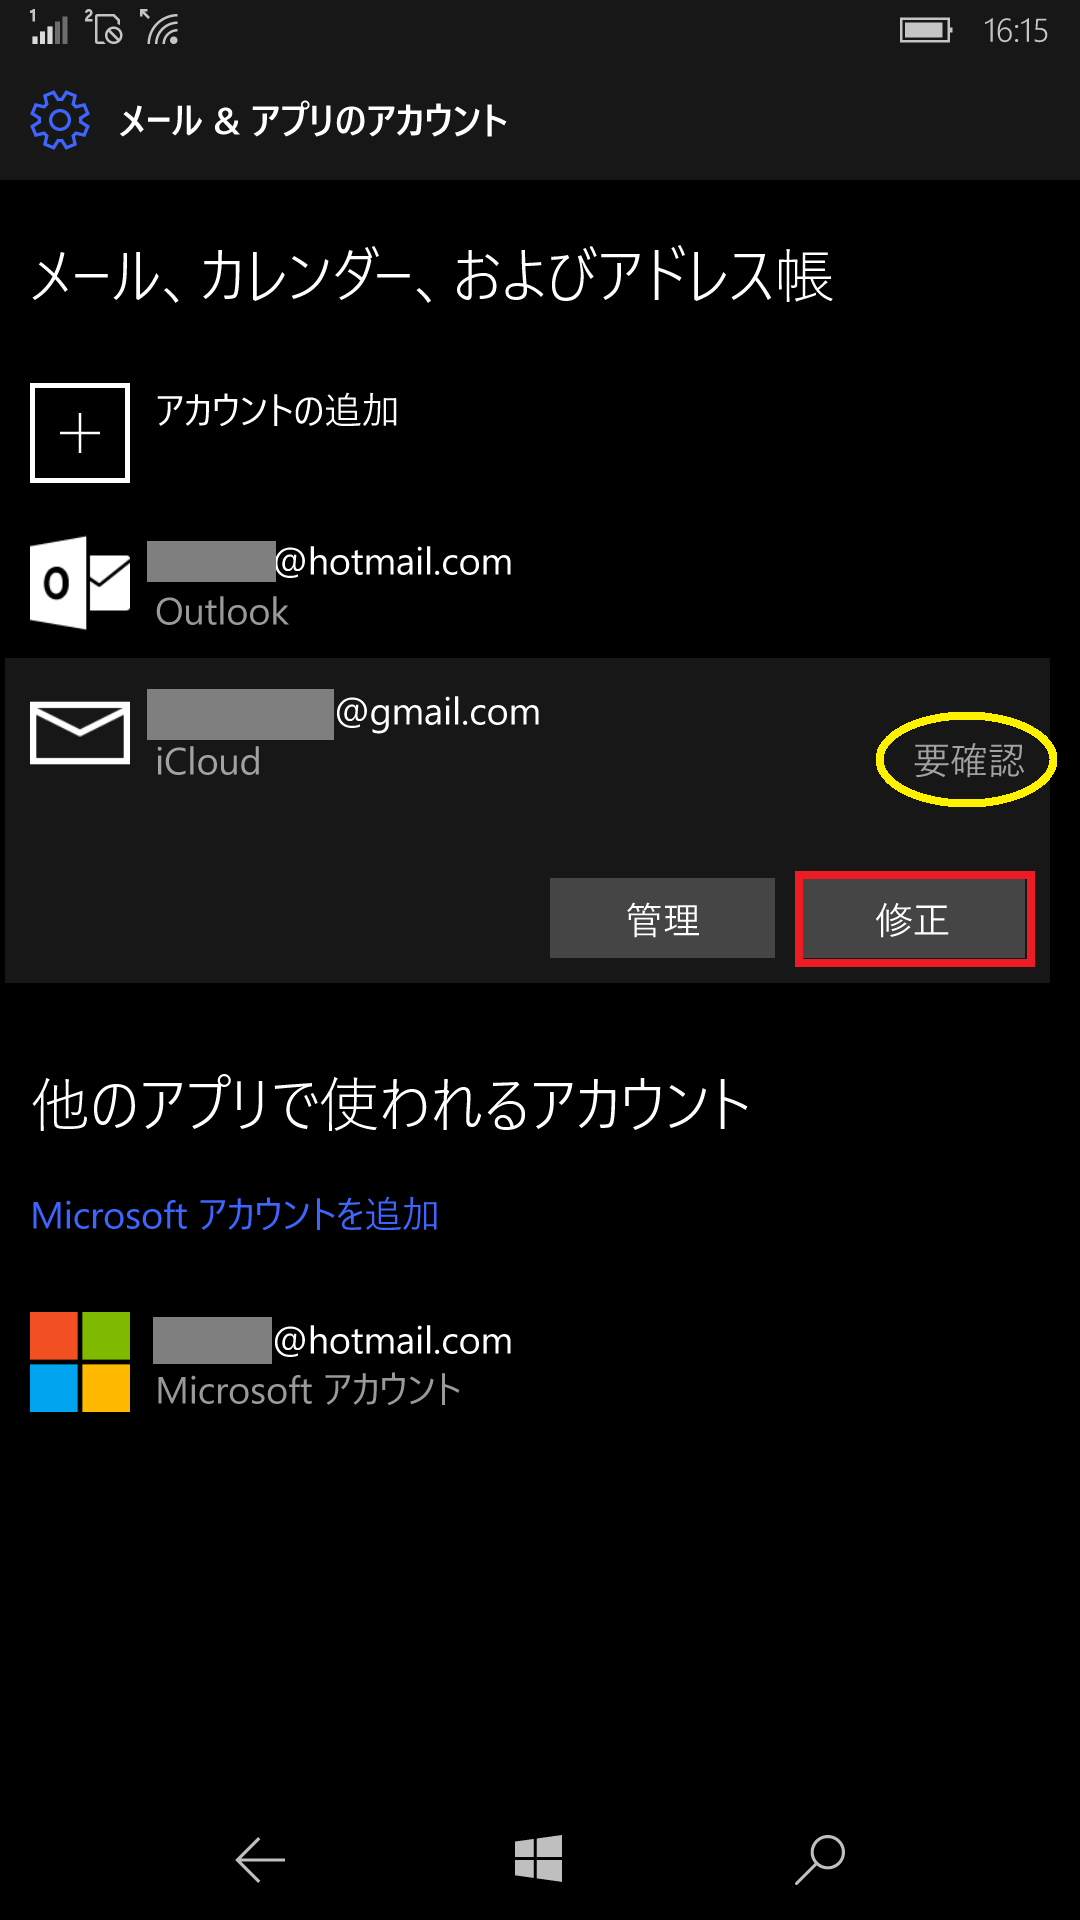Click the 修正 button
Image resolution: width=1080 pixels, height=1920 pixels.
coord(914,919)
